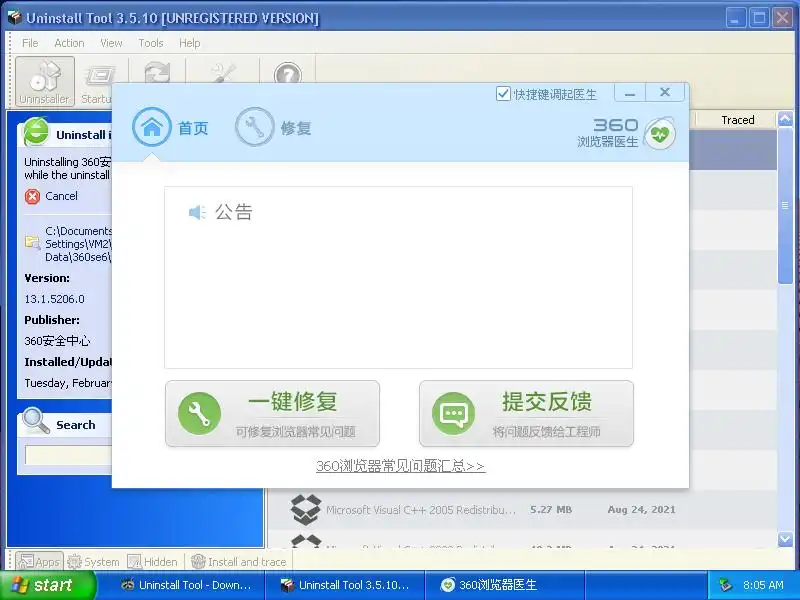The height and width of the screenshot is (600, 800).
Task: Open the Help menu
Action: coord(189,43)
